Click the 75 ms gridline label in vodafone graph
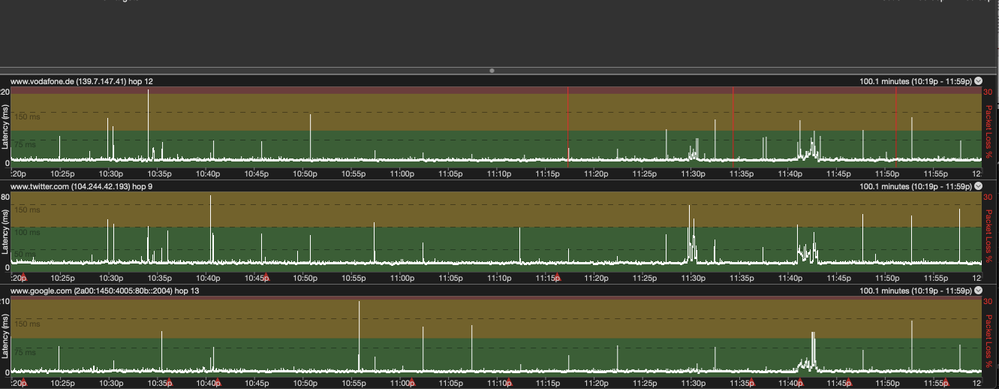The height and width of the screenshot is (389, 999). 26,145
